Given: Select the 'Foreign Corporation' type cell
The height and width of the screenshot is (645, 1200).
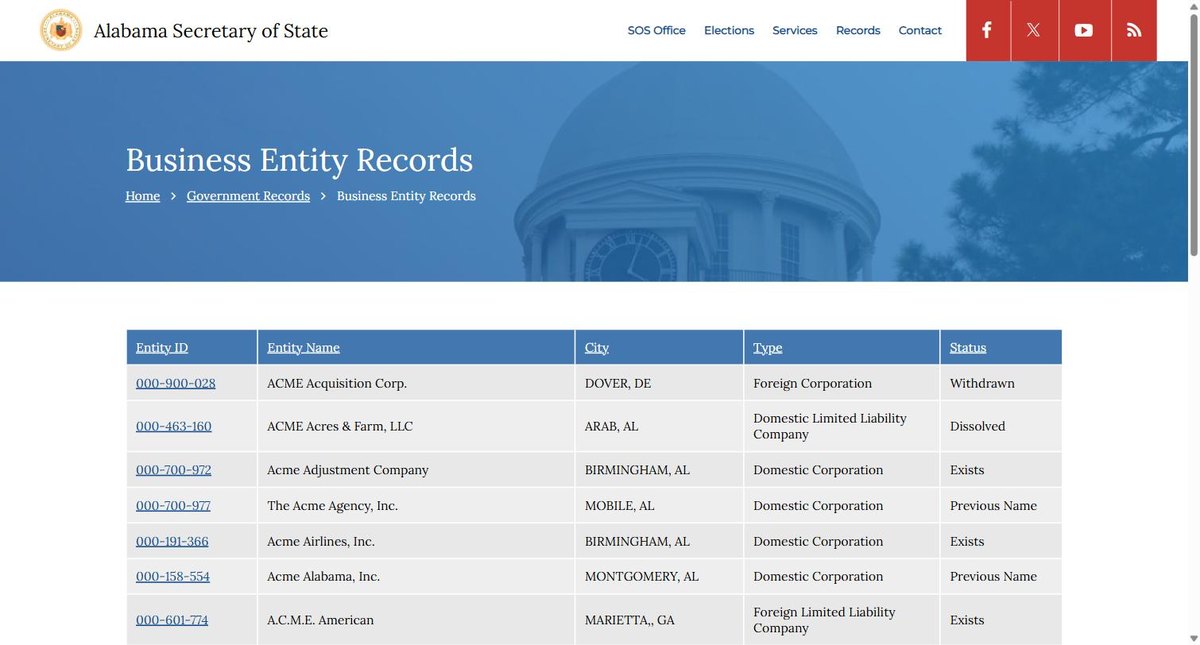Looking at the screenshot, I should [x=841, y=383].
